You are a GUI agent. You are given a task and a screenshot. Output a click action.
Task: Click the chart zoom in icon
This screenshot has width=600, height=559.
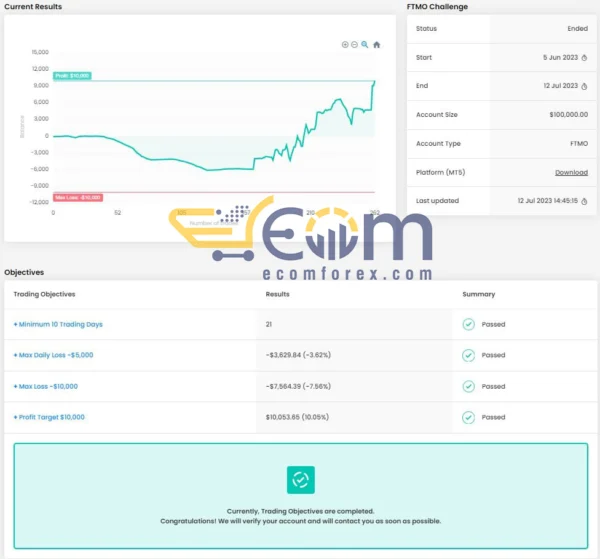click(x=345, y=45)
